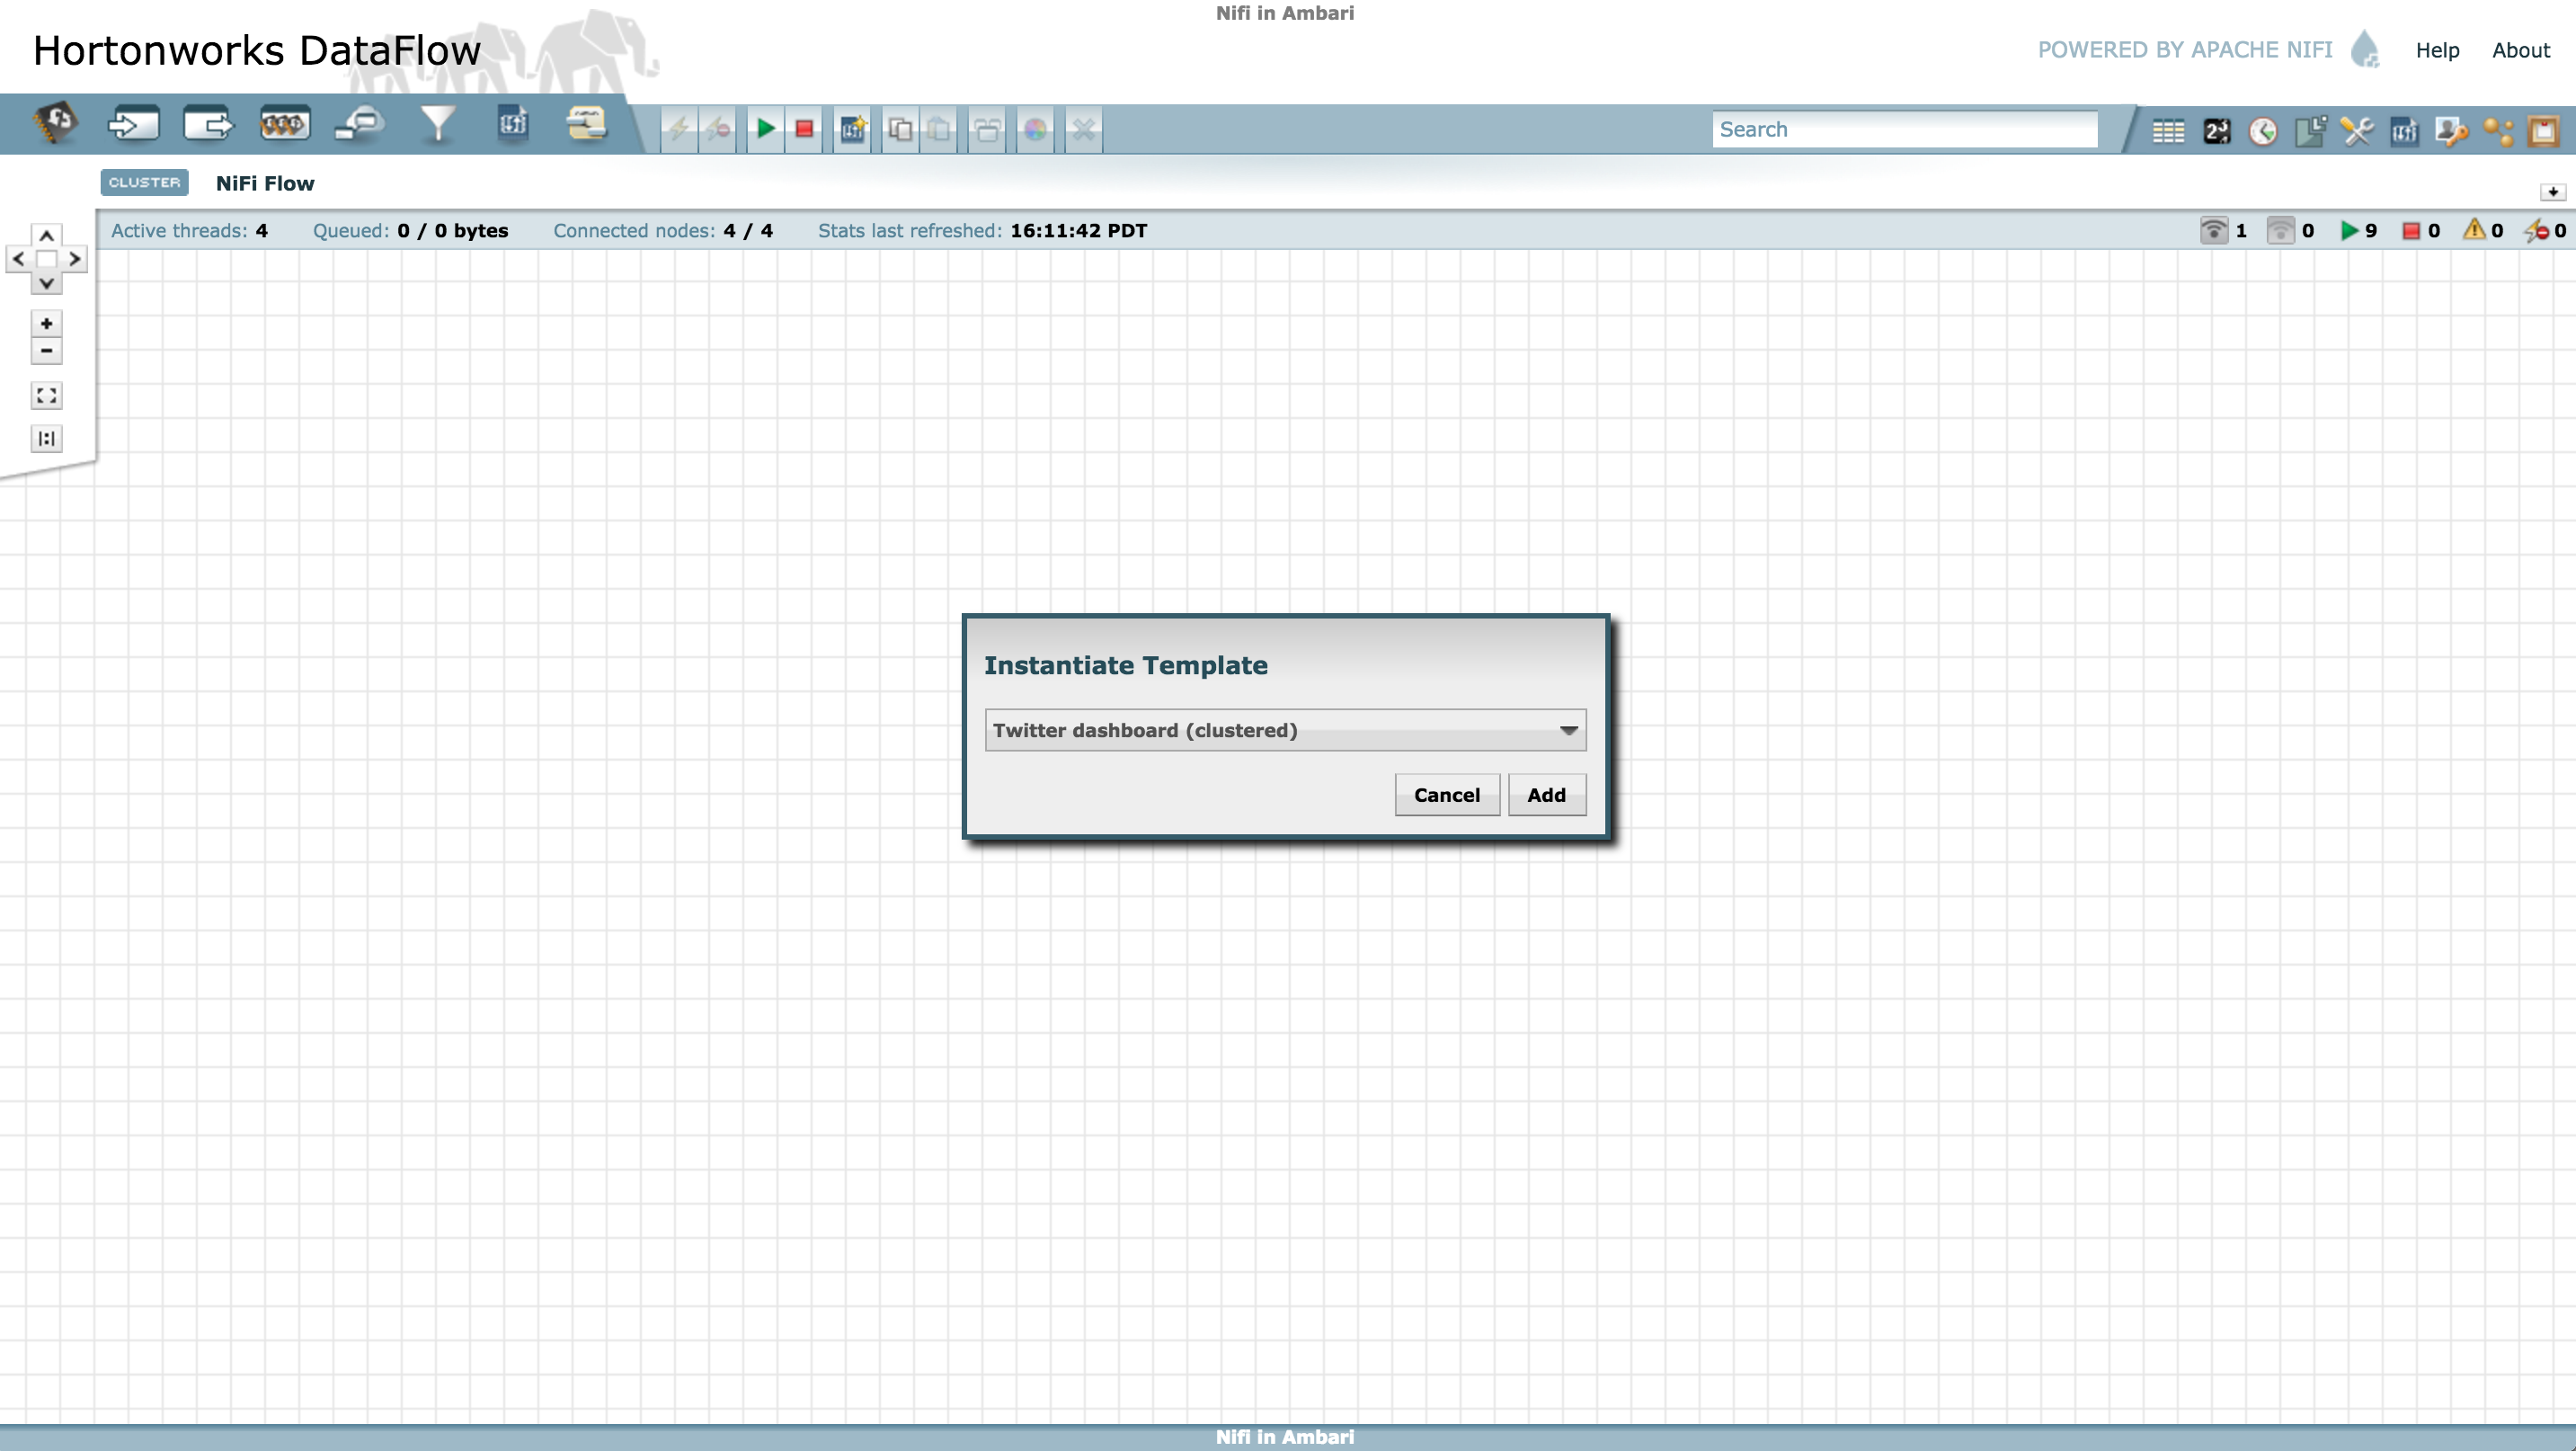The image size is (2576, 1451).
Task: Expand the Twitter dashboard template dropdown
Action: click(x=1284, y=731)
